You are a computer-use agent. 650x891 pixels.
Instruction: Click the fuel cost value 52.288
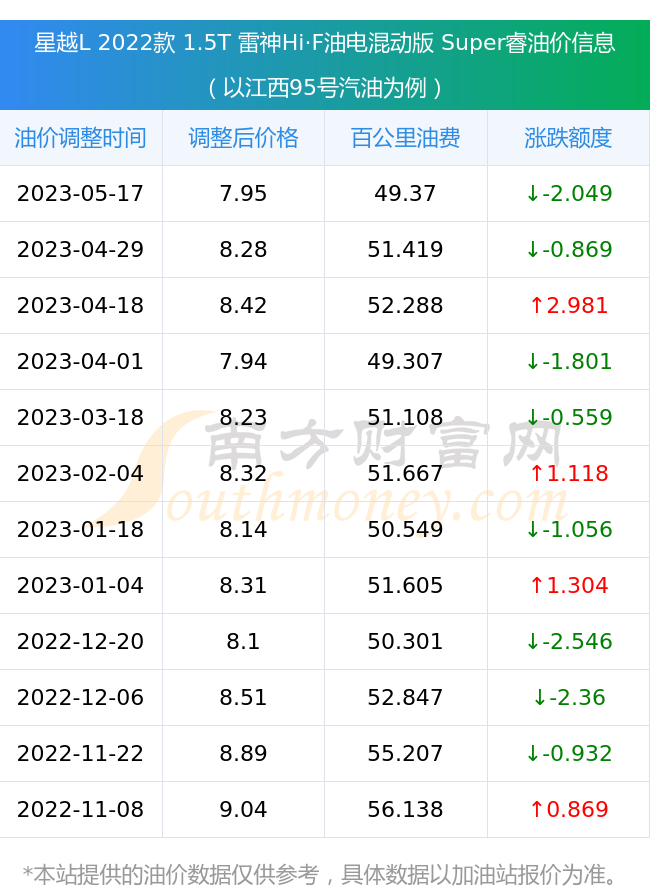(405, 305)
